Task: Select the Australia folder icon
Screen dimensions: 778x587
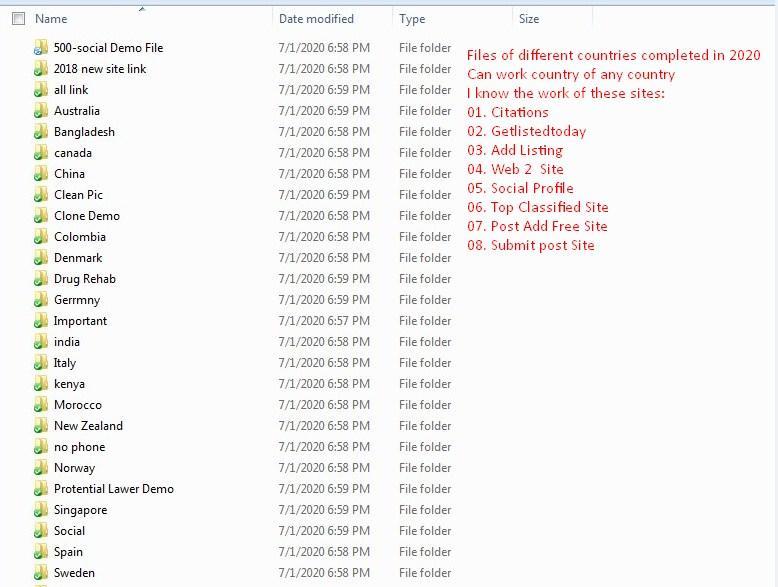Action: point(41,111)
